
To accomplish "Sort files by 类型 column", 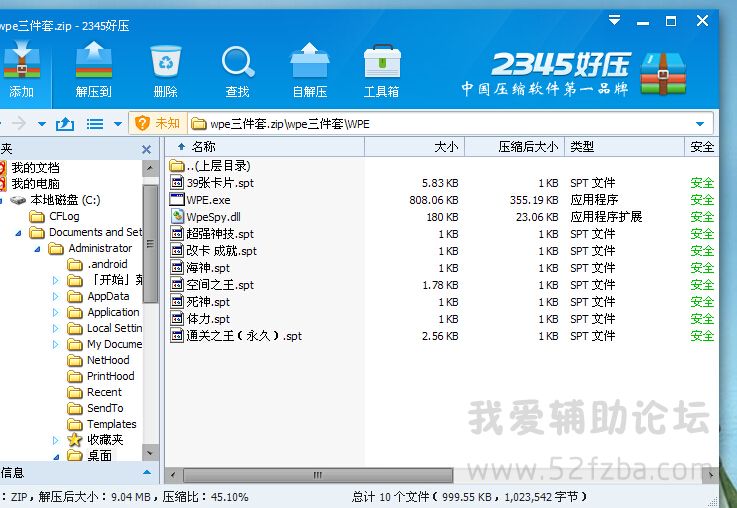I will pos(624,147).
